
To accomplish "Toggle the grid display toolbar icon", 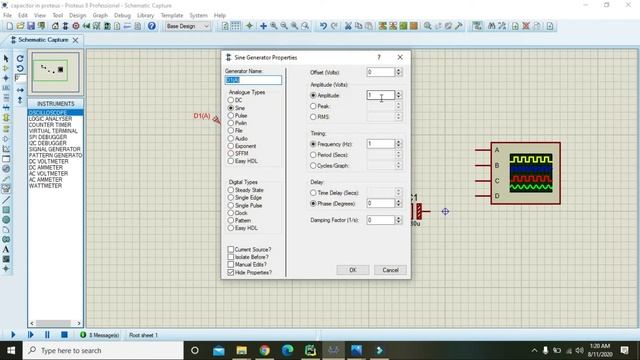I will [236, 26].
